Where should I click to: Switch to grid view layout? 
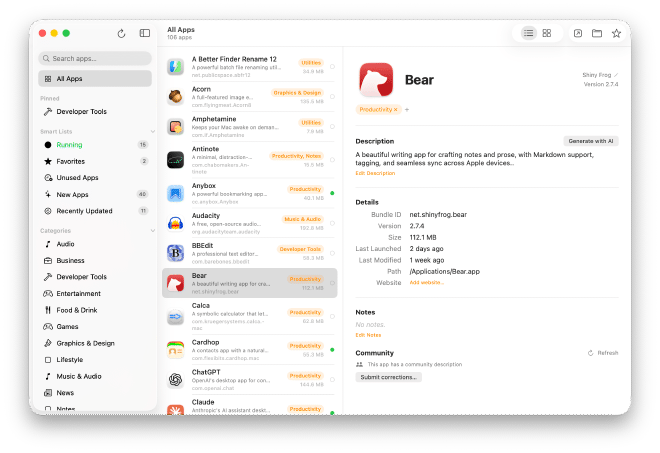tap(546, 33)
